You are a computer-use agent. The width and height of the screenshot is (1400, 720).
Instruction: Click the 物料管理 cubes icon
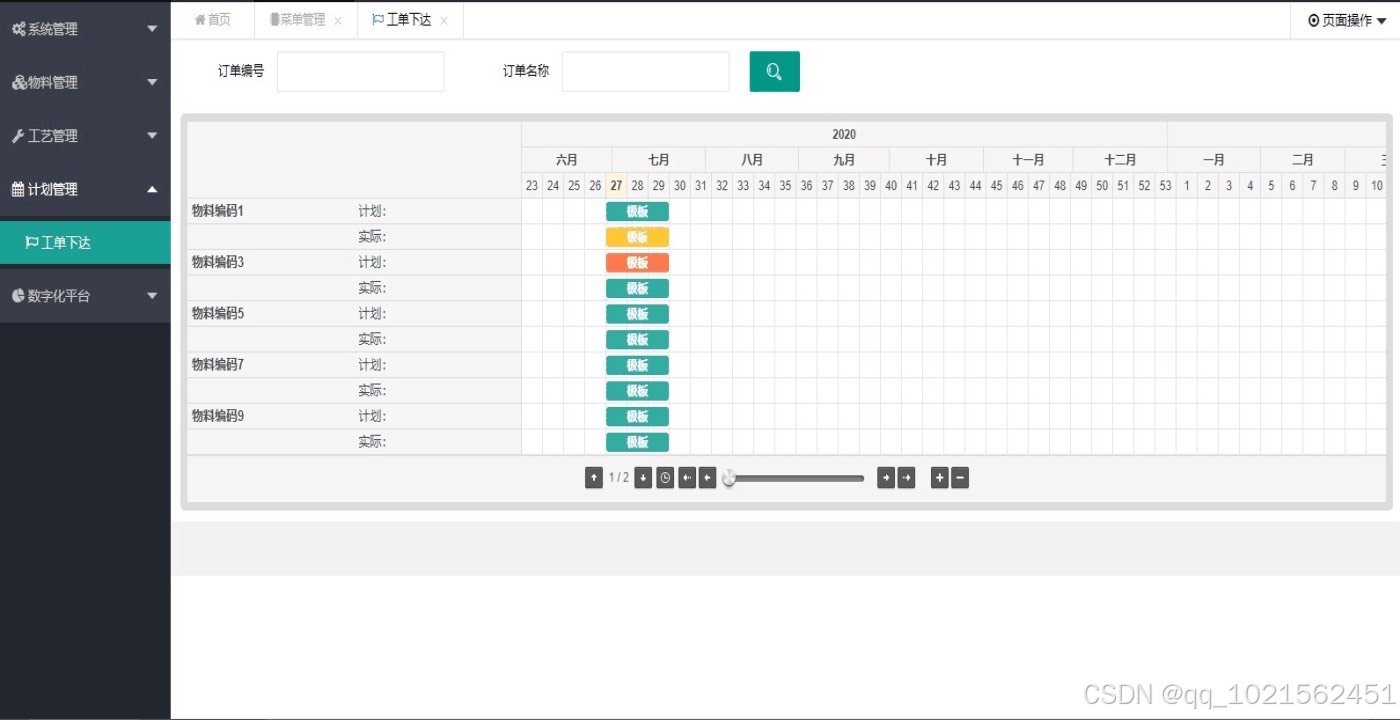pos(19,82)
